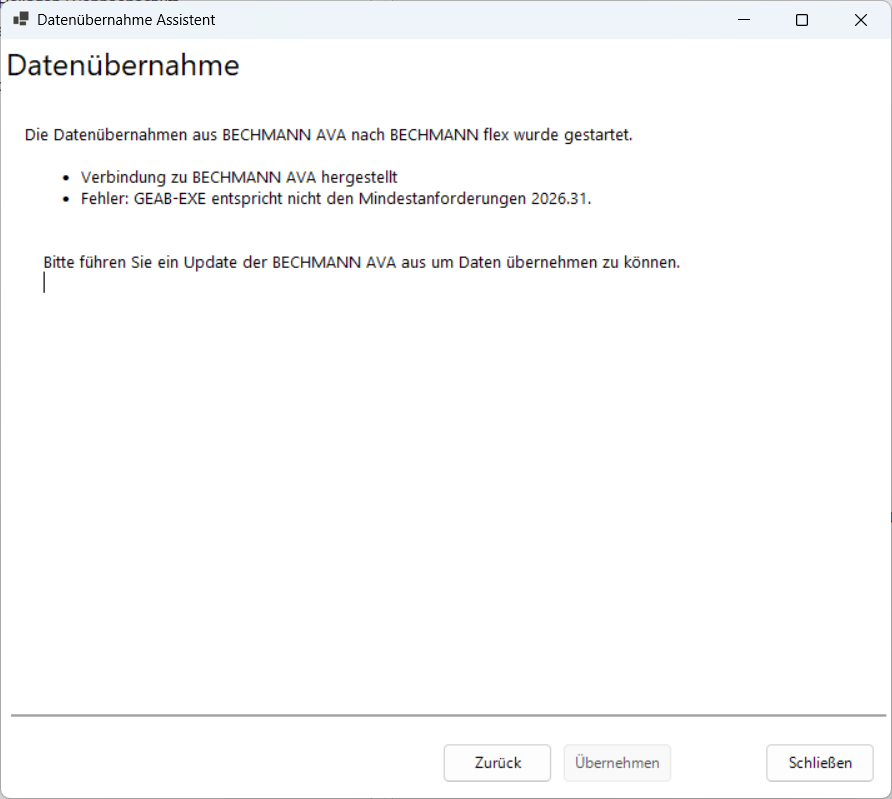
Task: Click the 'wurde gestartet' status sentence
Action: (x=328, y=134)
